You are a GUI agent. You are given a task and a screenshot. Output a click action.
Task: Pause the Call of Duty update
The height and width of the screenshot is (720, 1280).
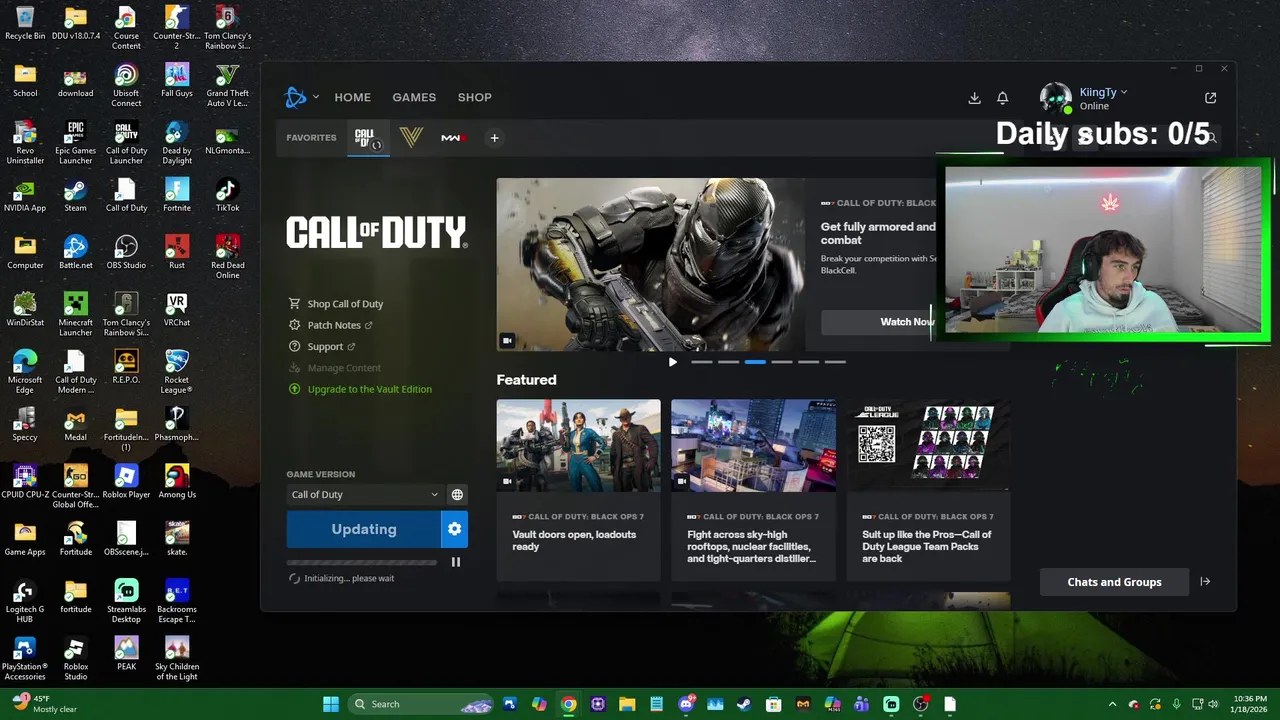pos(456,562)
